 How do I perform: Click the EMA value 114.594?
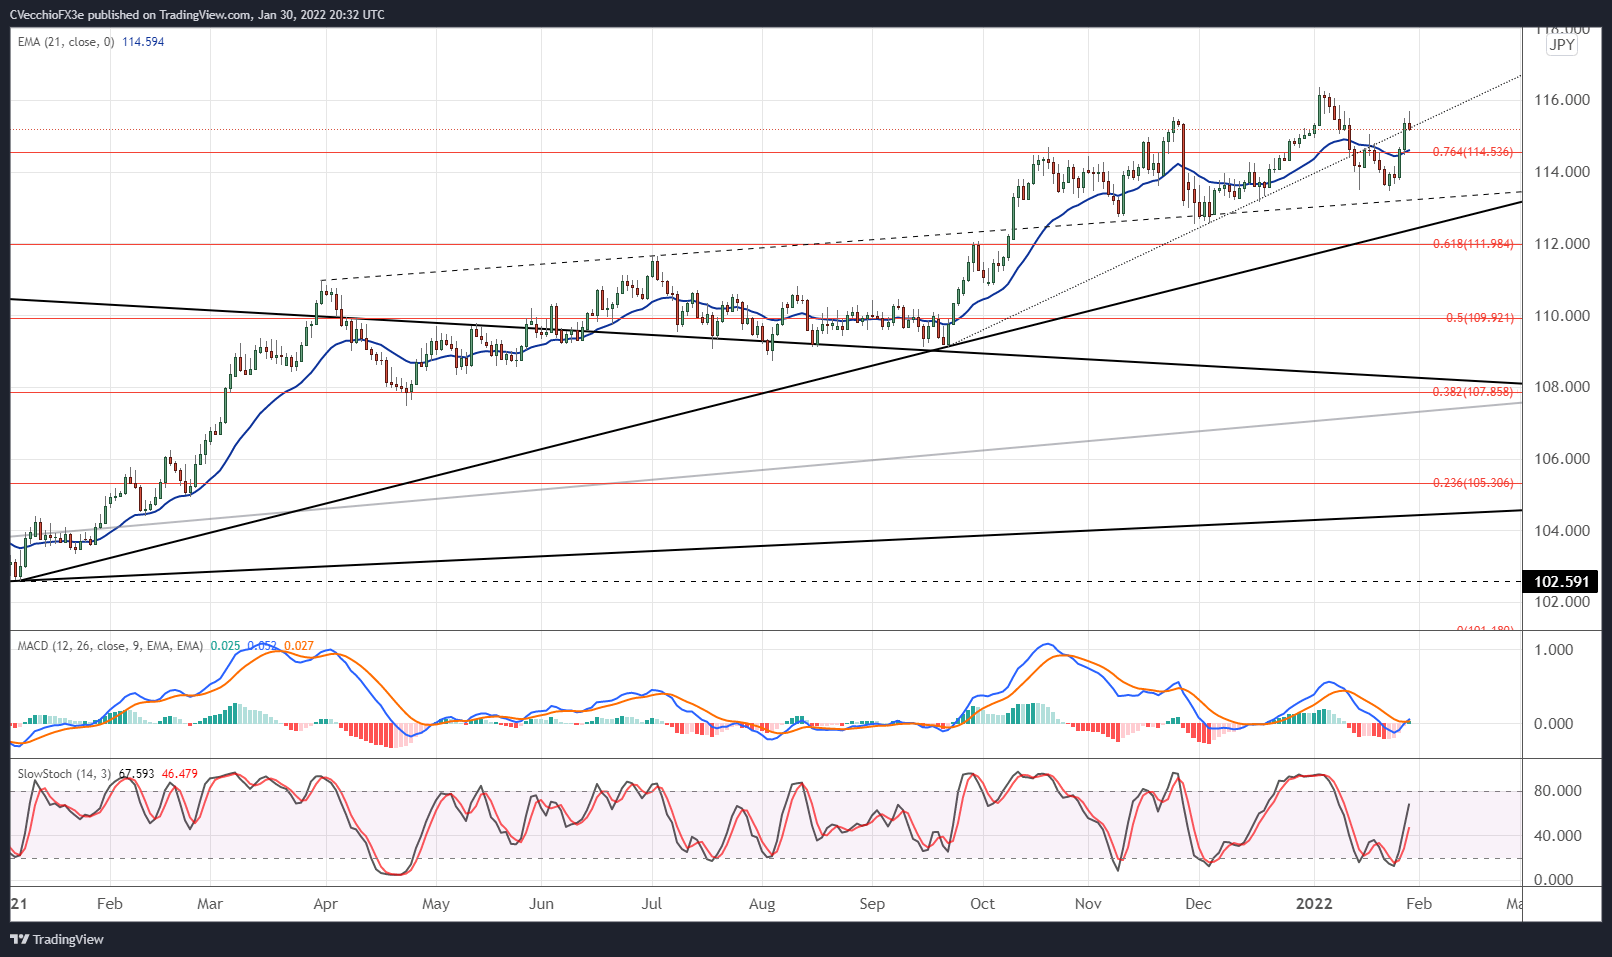tap(143, 42)
